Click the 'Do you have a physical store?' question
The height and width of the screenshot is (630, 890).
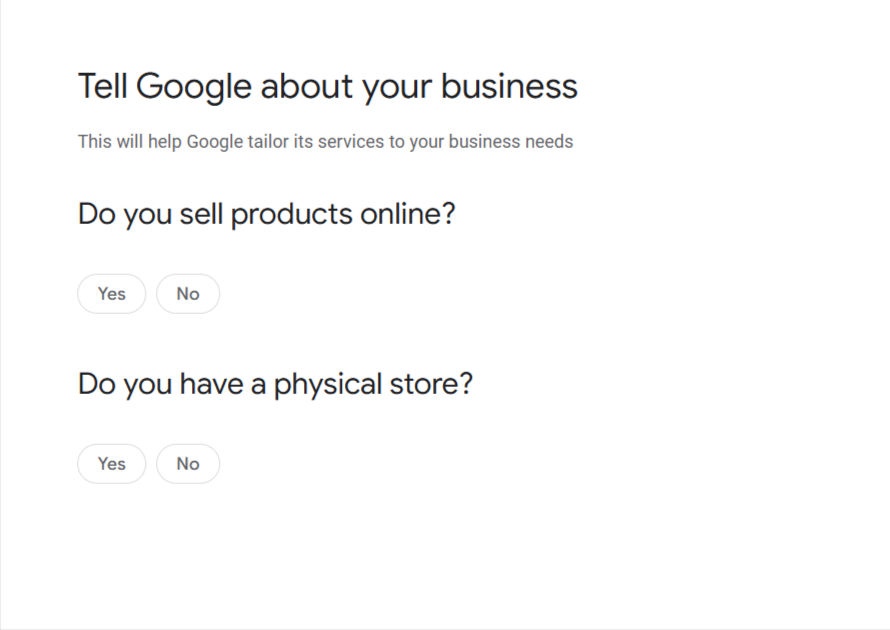[x=275, y=384]
